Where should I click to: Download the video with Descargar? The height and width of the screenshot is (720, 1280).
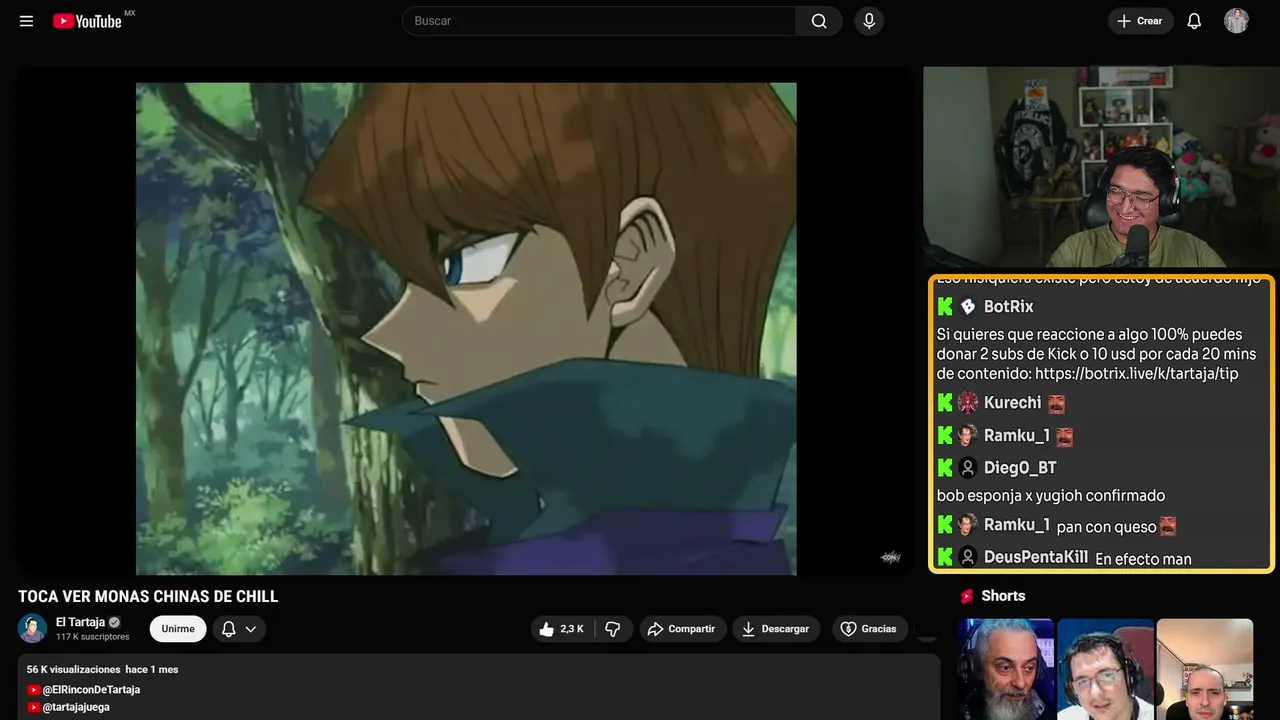pos(776,629)
